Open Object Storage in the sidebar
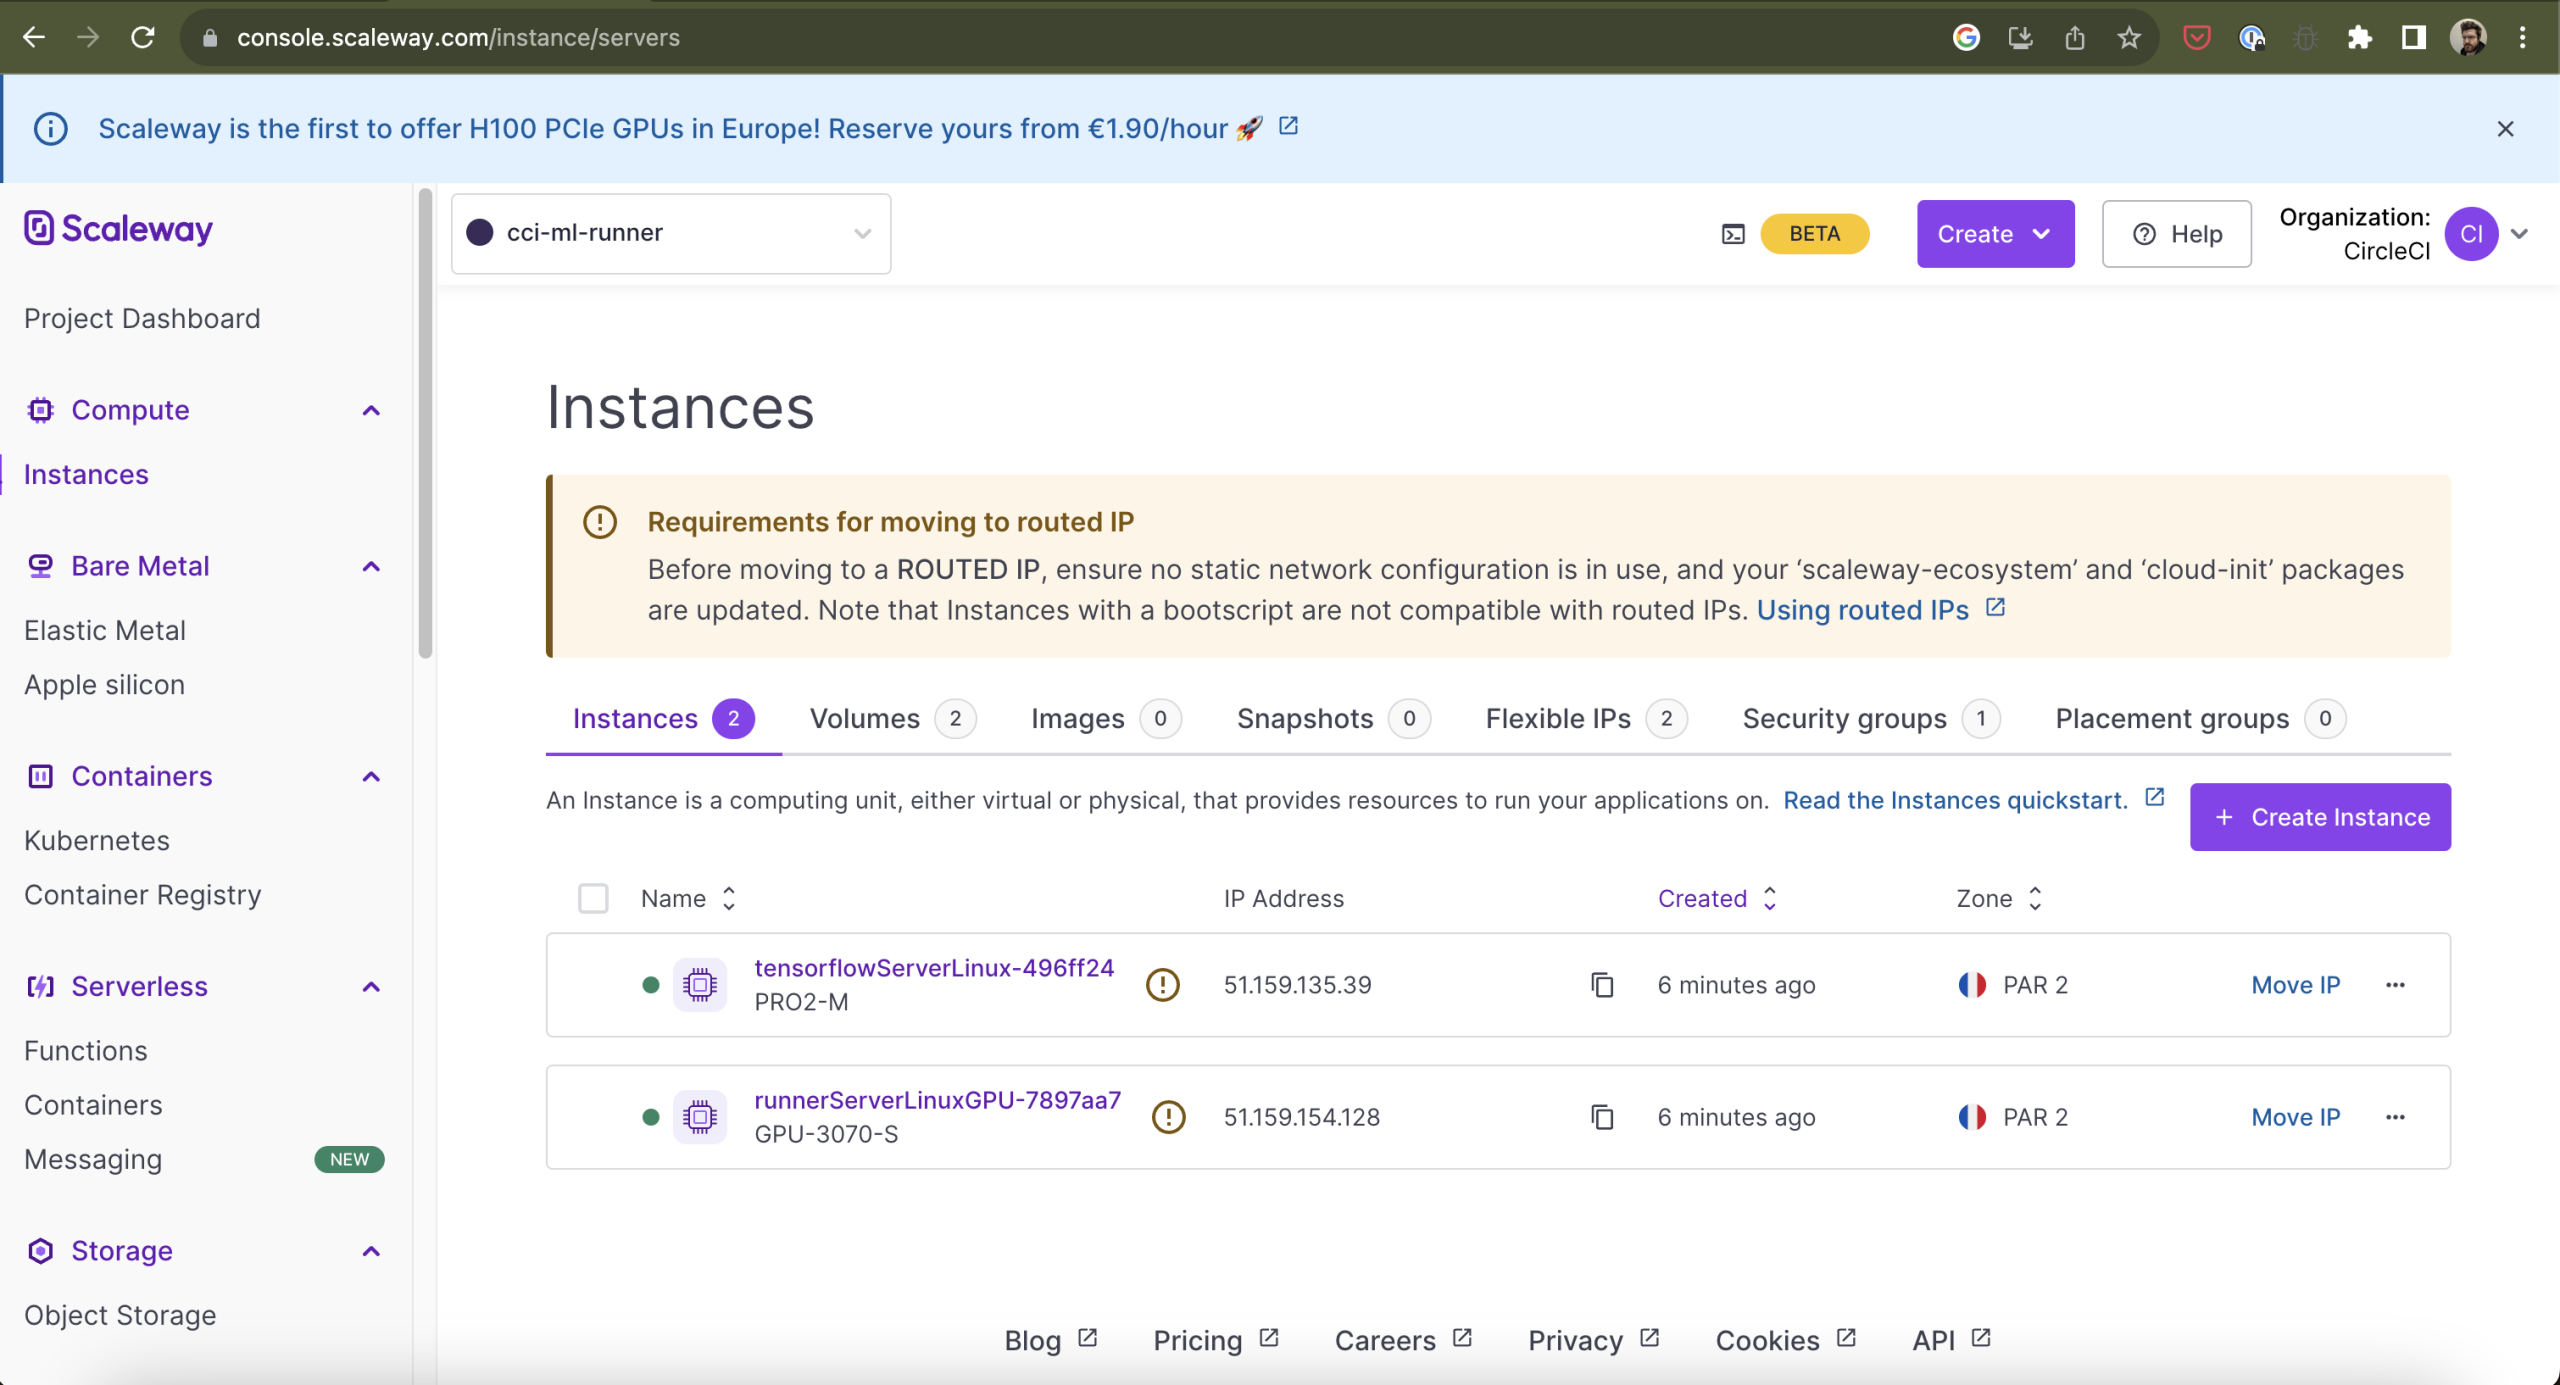The width and height of the screenshot is (2560, 1385). pos(120,1315)
